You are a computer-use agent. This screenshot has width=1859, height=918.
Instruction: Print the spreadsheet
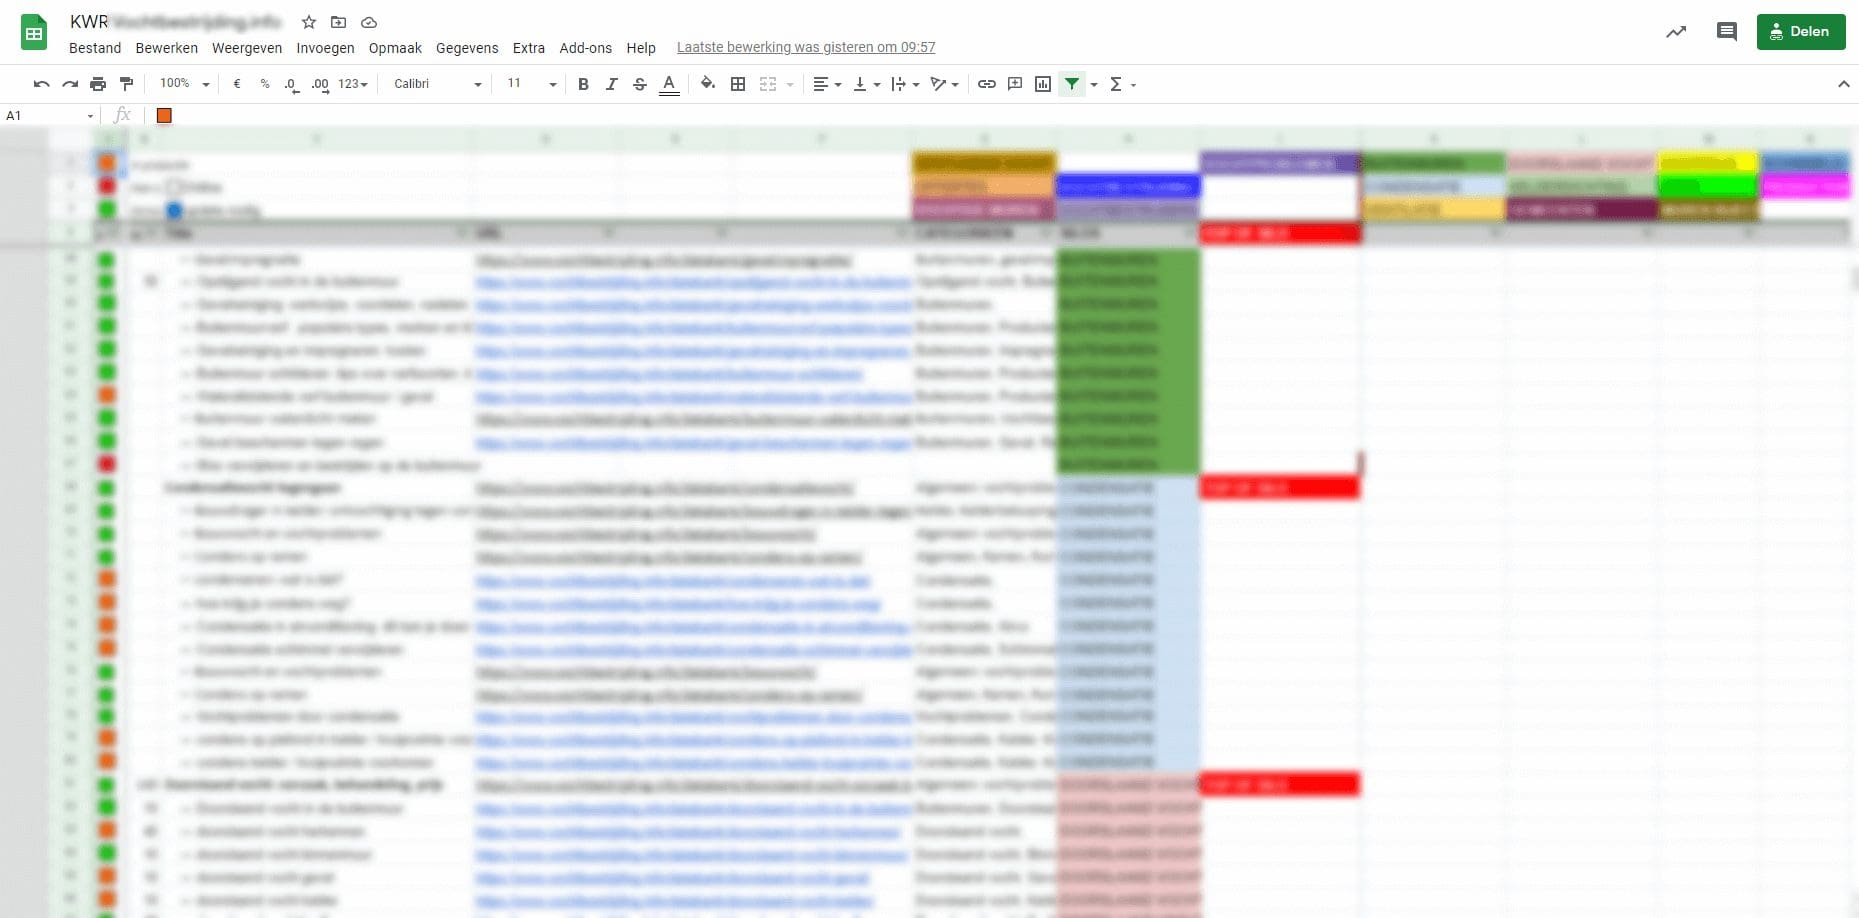click(97, 84)
